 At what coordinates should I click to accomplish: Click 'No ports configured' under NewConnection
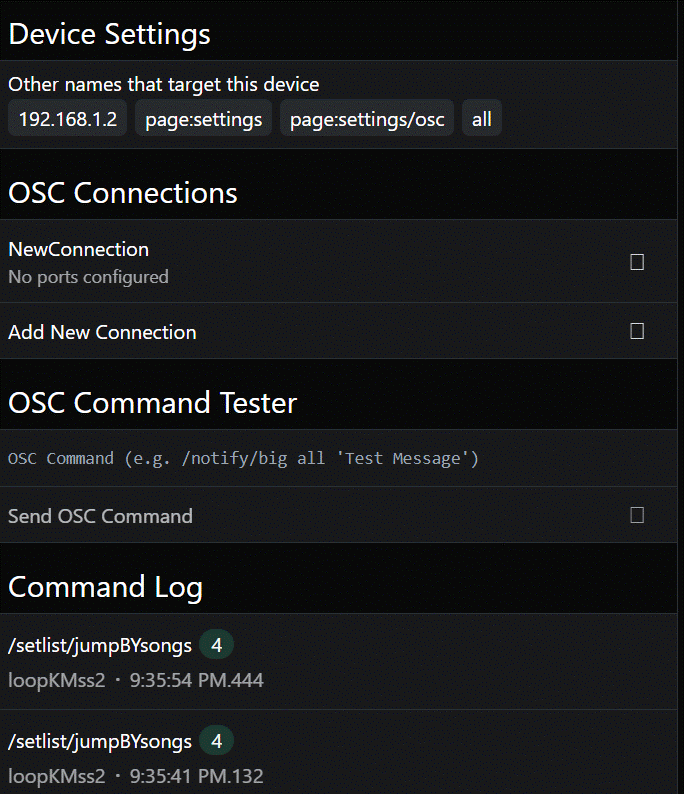(x=88, y=277)
